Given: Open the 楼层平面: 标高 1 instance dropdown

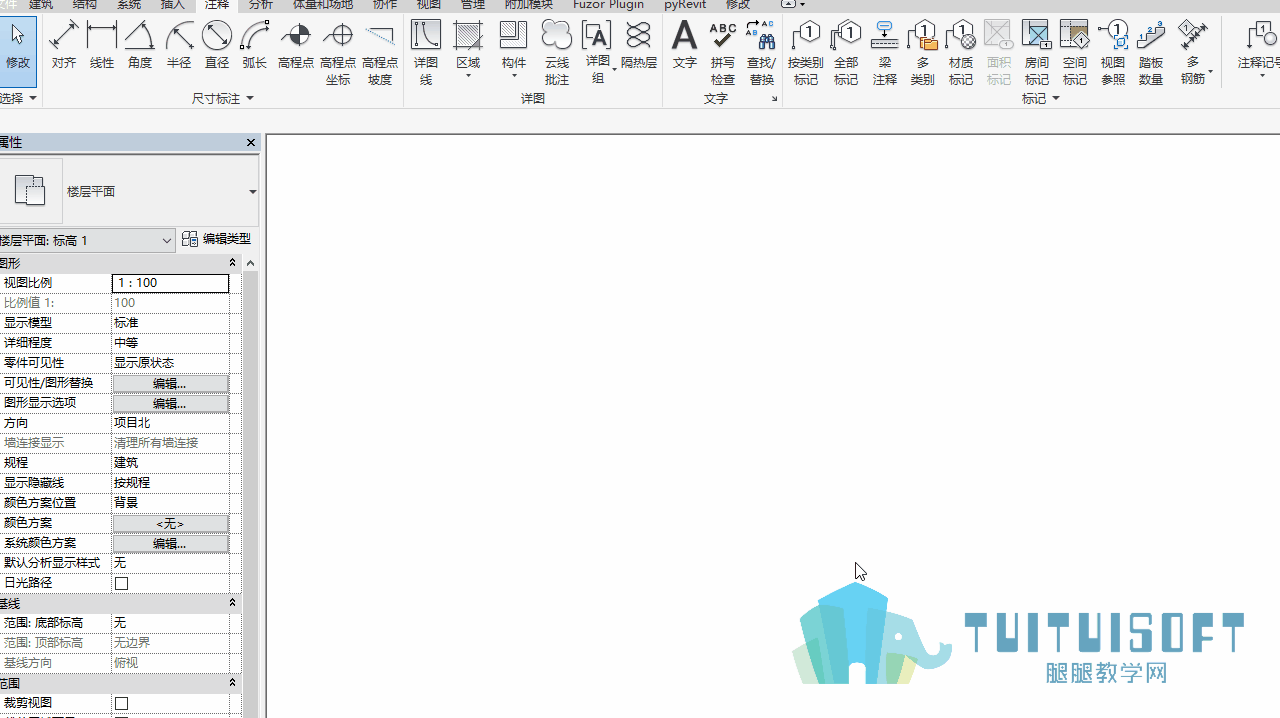Looking at the screenshot, I should (x=87, y=240).
